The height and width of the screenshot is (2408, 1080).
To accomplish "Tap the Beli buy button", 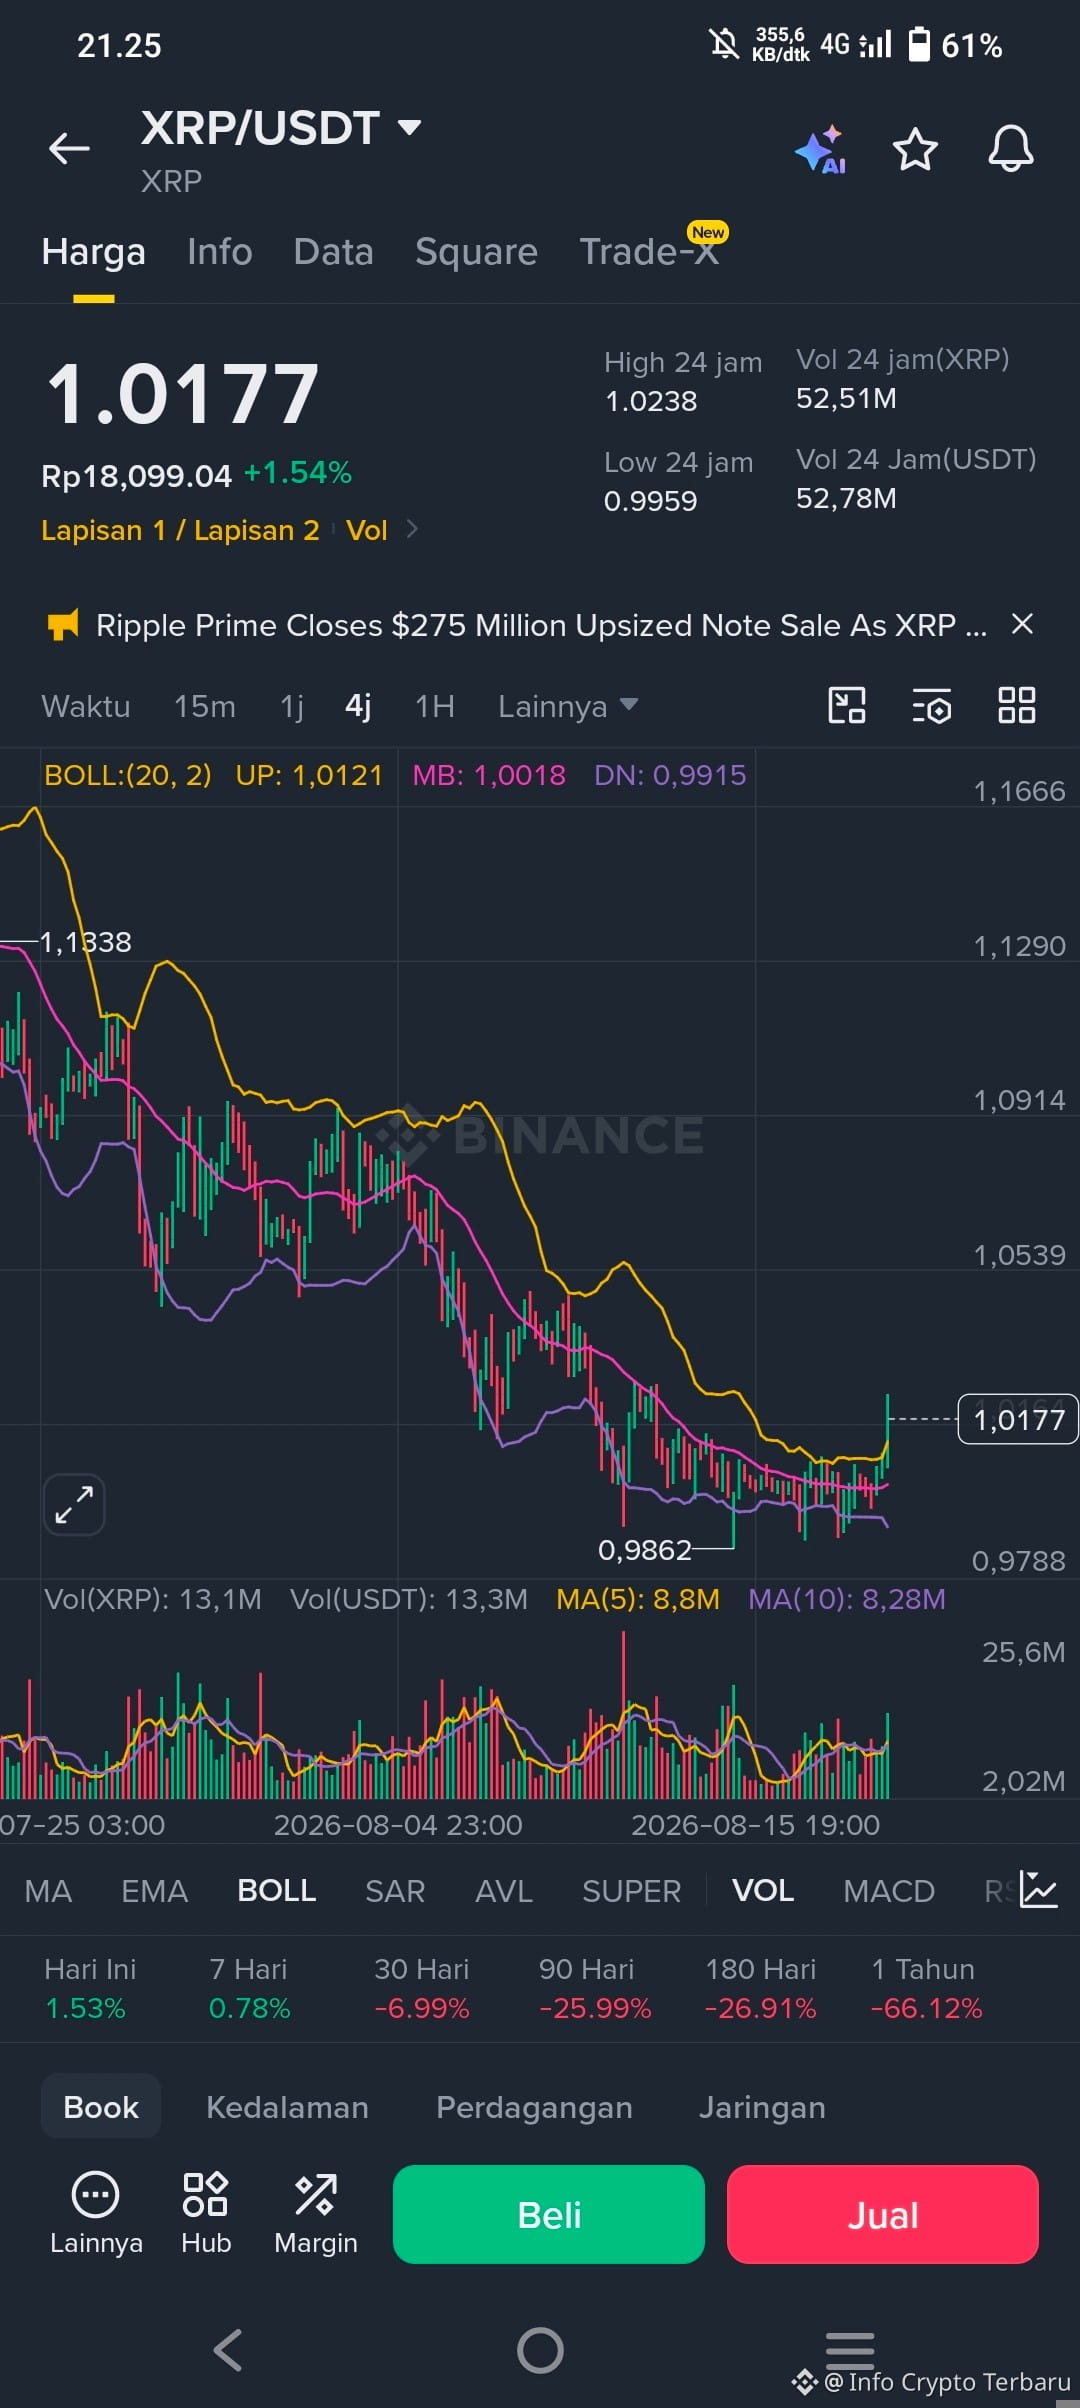I will tap(549, 2214).
